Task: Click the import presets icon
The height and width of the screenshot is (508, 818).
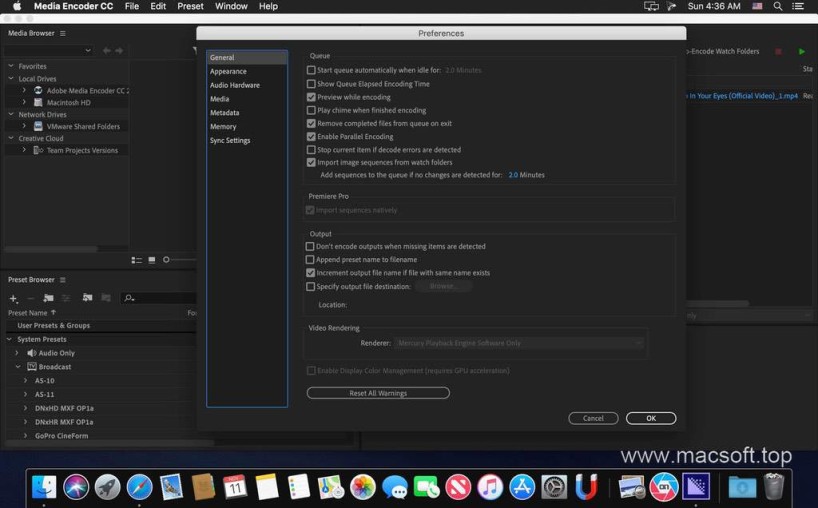Action: click(x=88, y=298)
